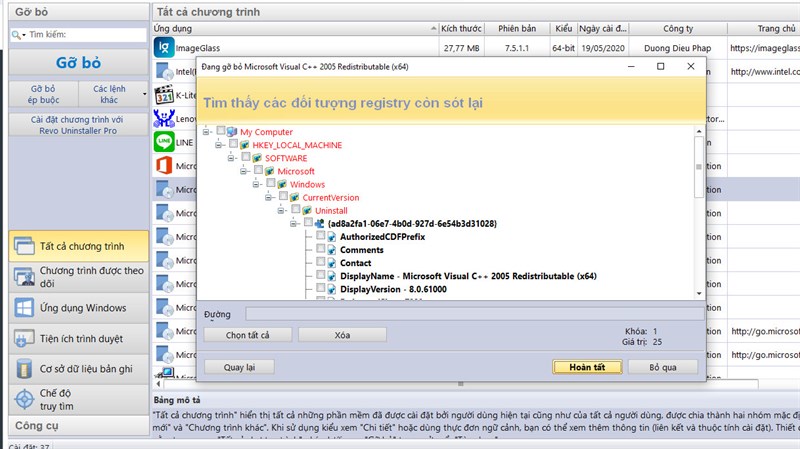Click the Hoàn tất button
800x449 pixels.
[x=587, y=367]
